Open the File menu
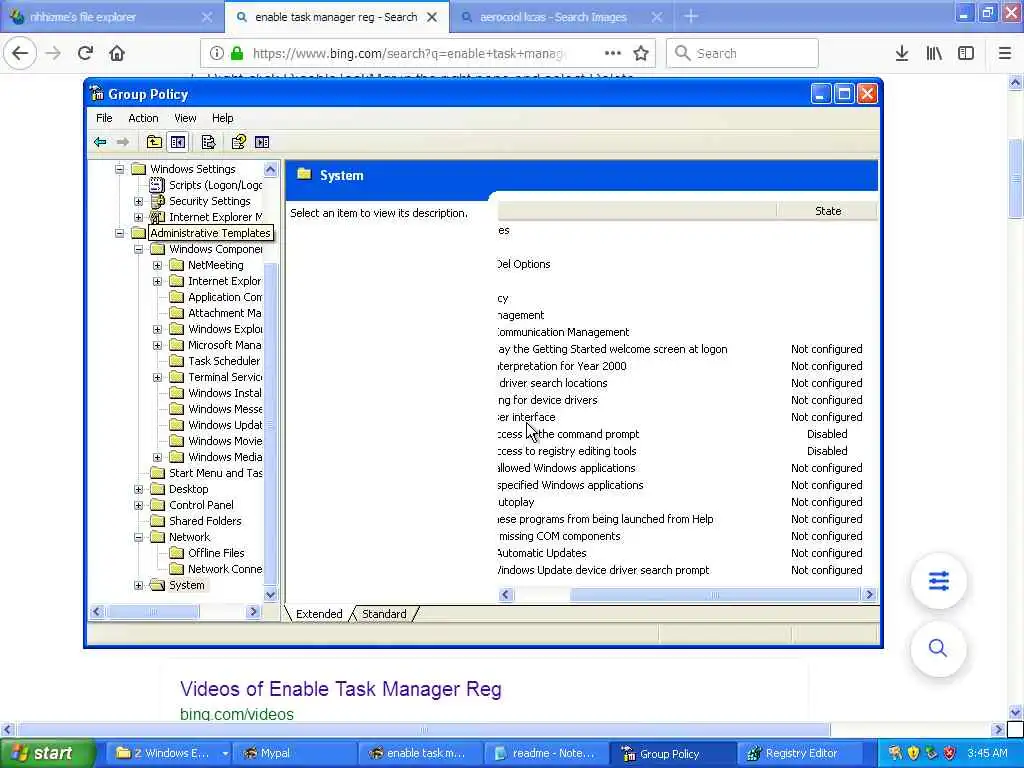 [x=104, y=118]
